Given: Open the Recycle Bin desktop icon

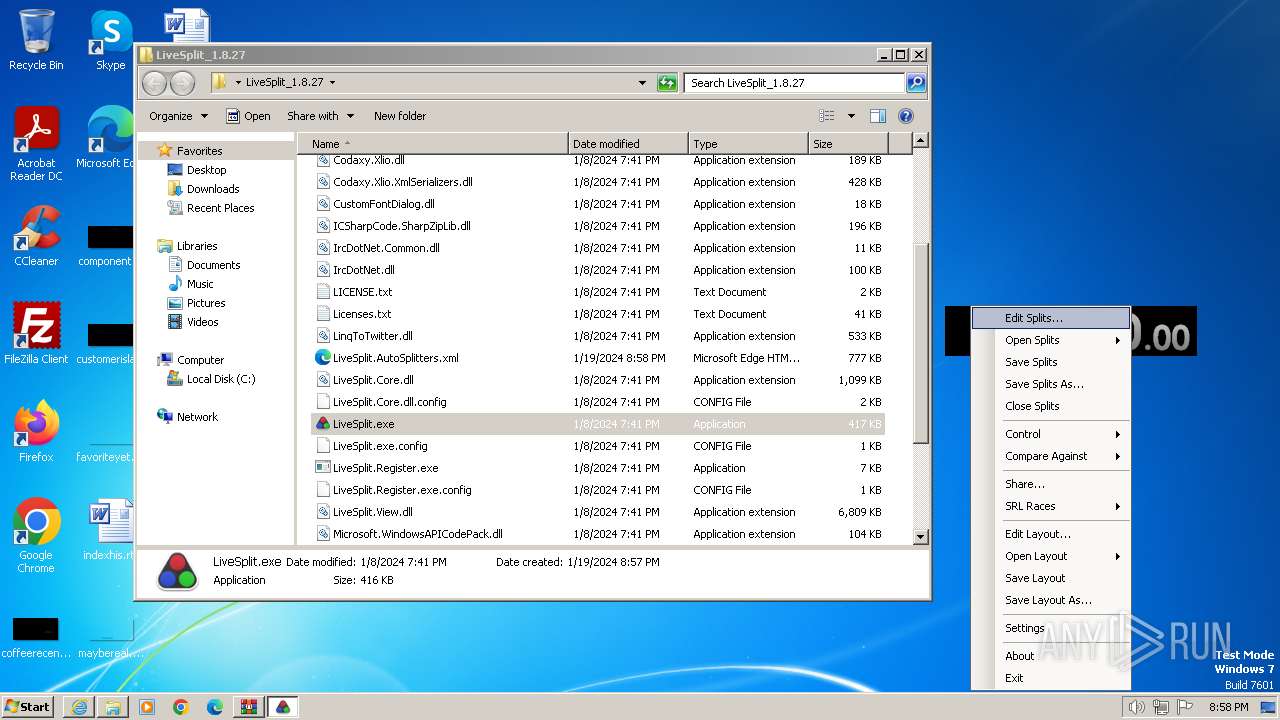Looking at the screenshot, I should pos(36,40).
